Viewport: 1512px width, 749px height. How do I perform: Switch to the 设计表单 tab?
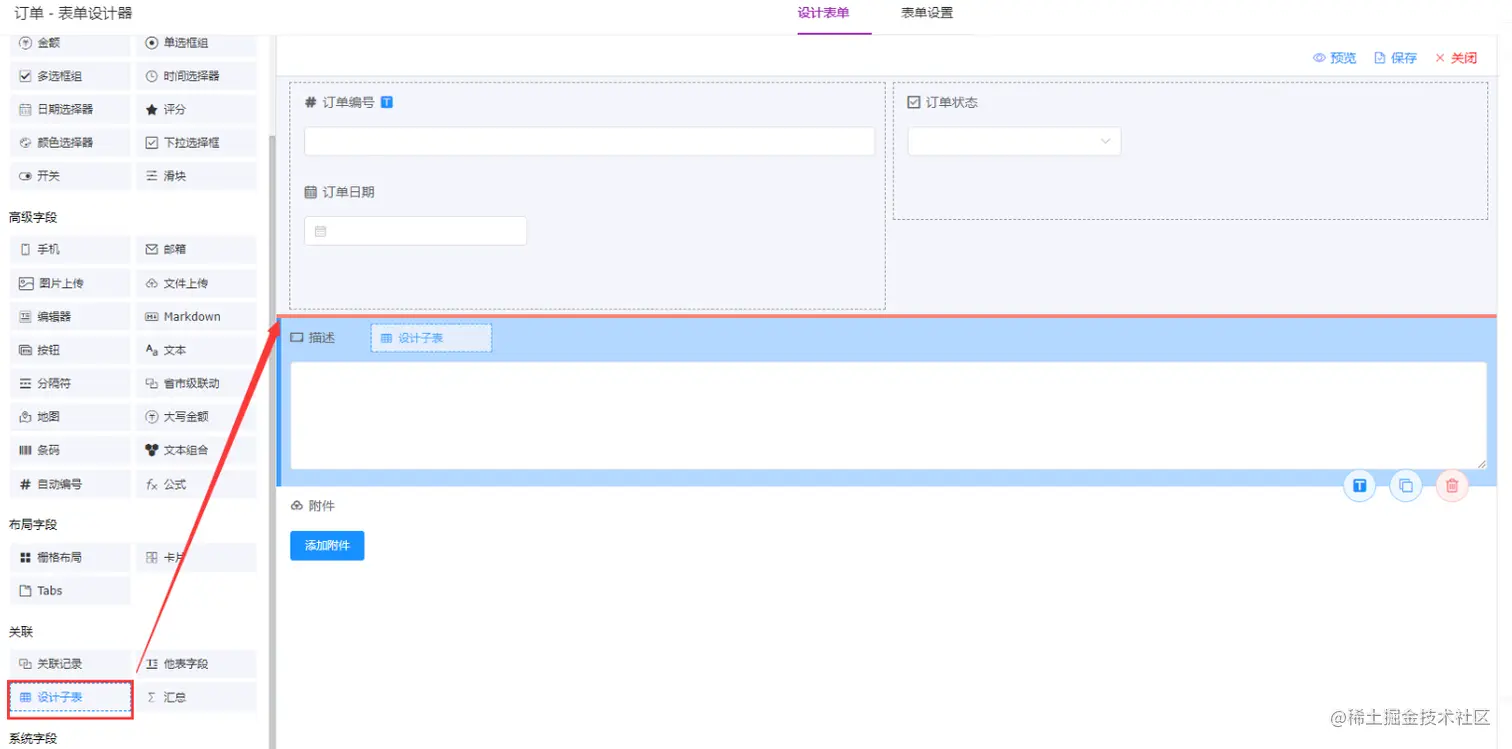823,14
